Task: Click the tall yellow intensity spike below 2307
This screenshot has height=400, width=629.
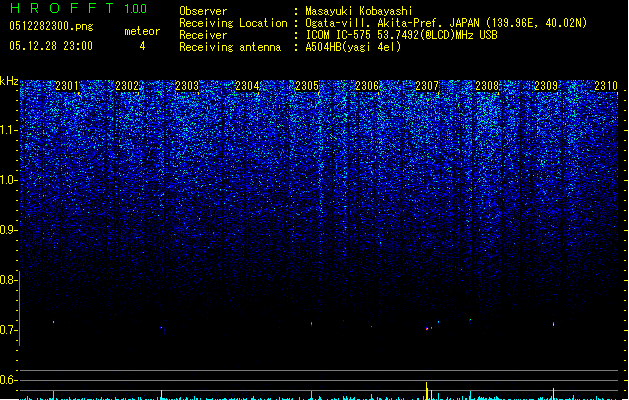Action: click(x=426, y=391)
